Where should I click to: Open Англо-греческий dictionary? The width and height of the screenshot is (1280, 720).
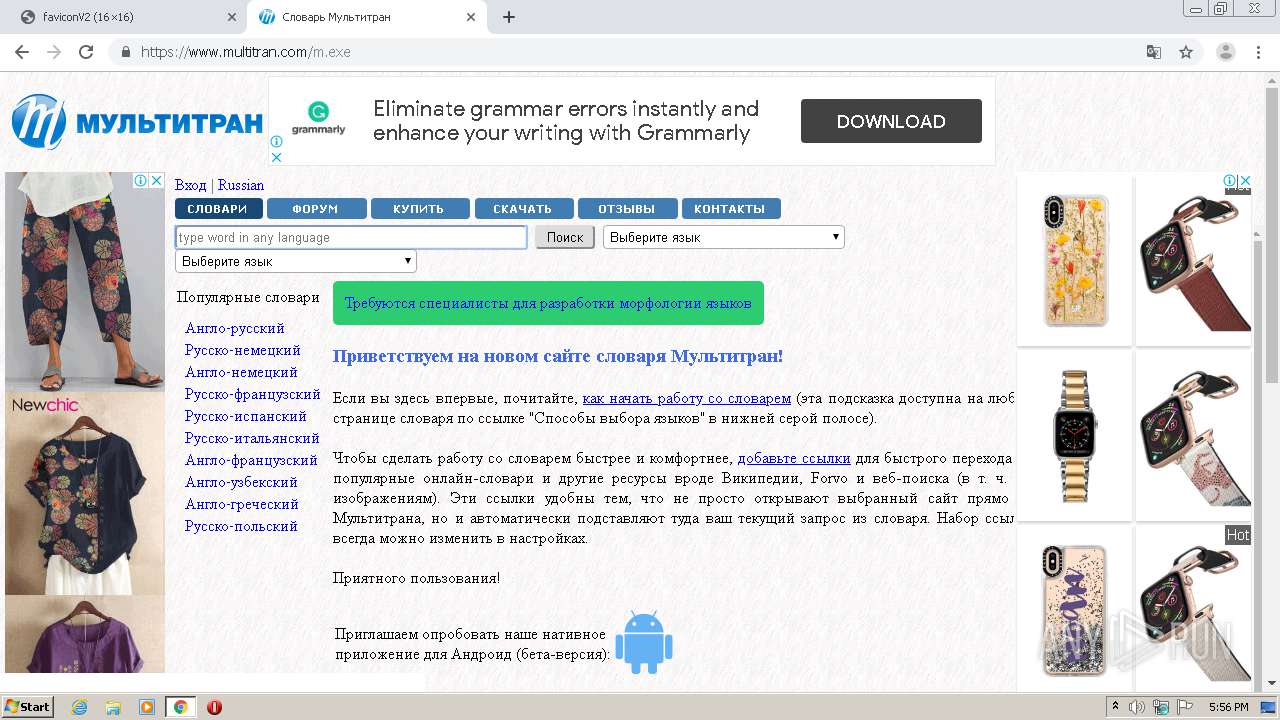click(x=242, y=504)
